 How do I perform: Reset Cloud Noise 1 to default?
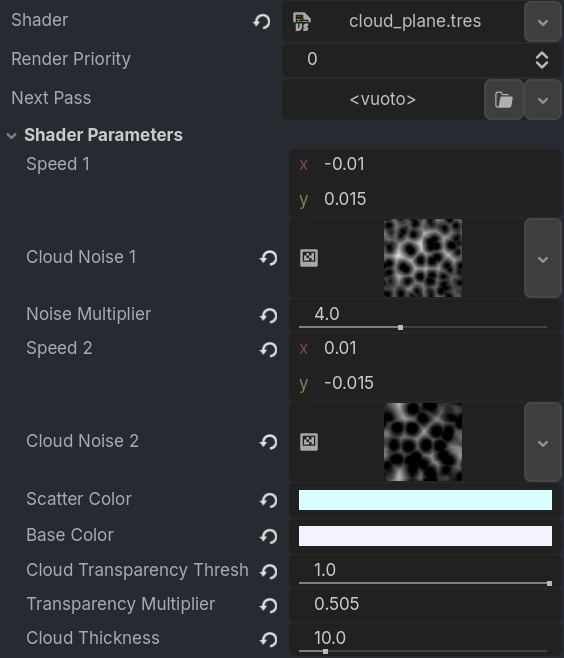pos(269,258)
